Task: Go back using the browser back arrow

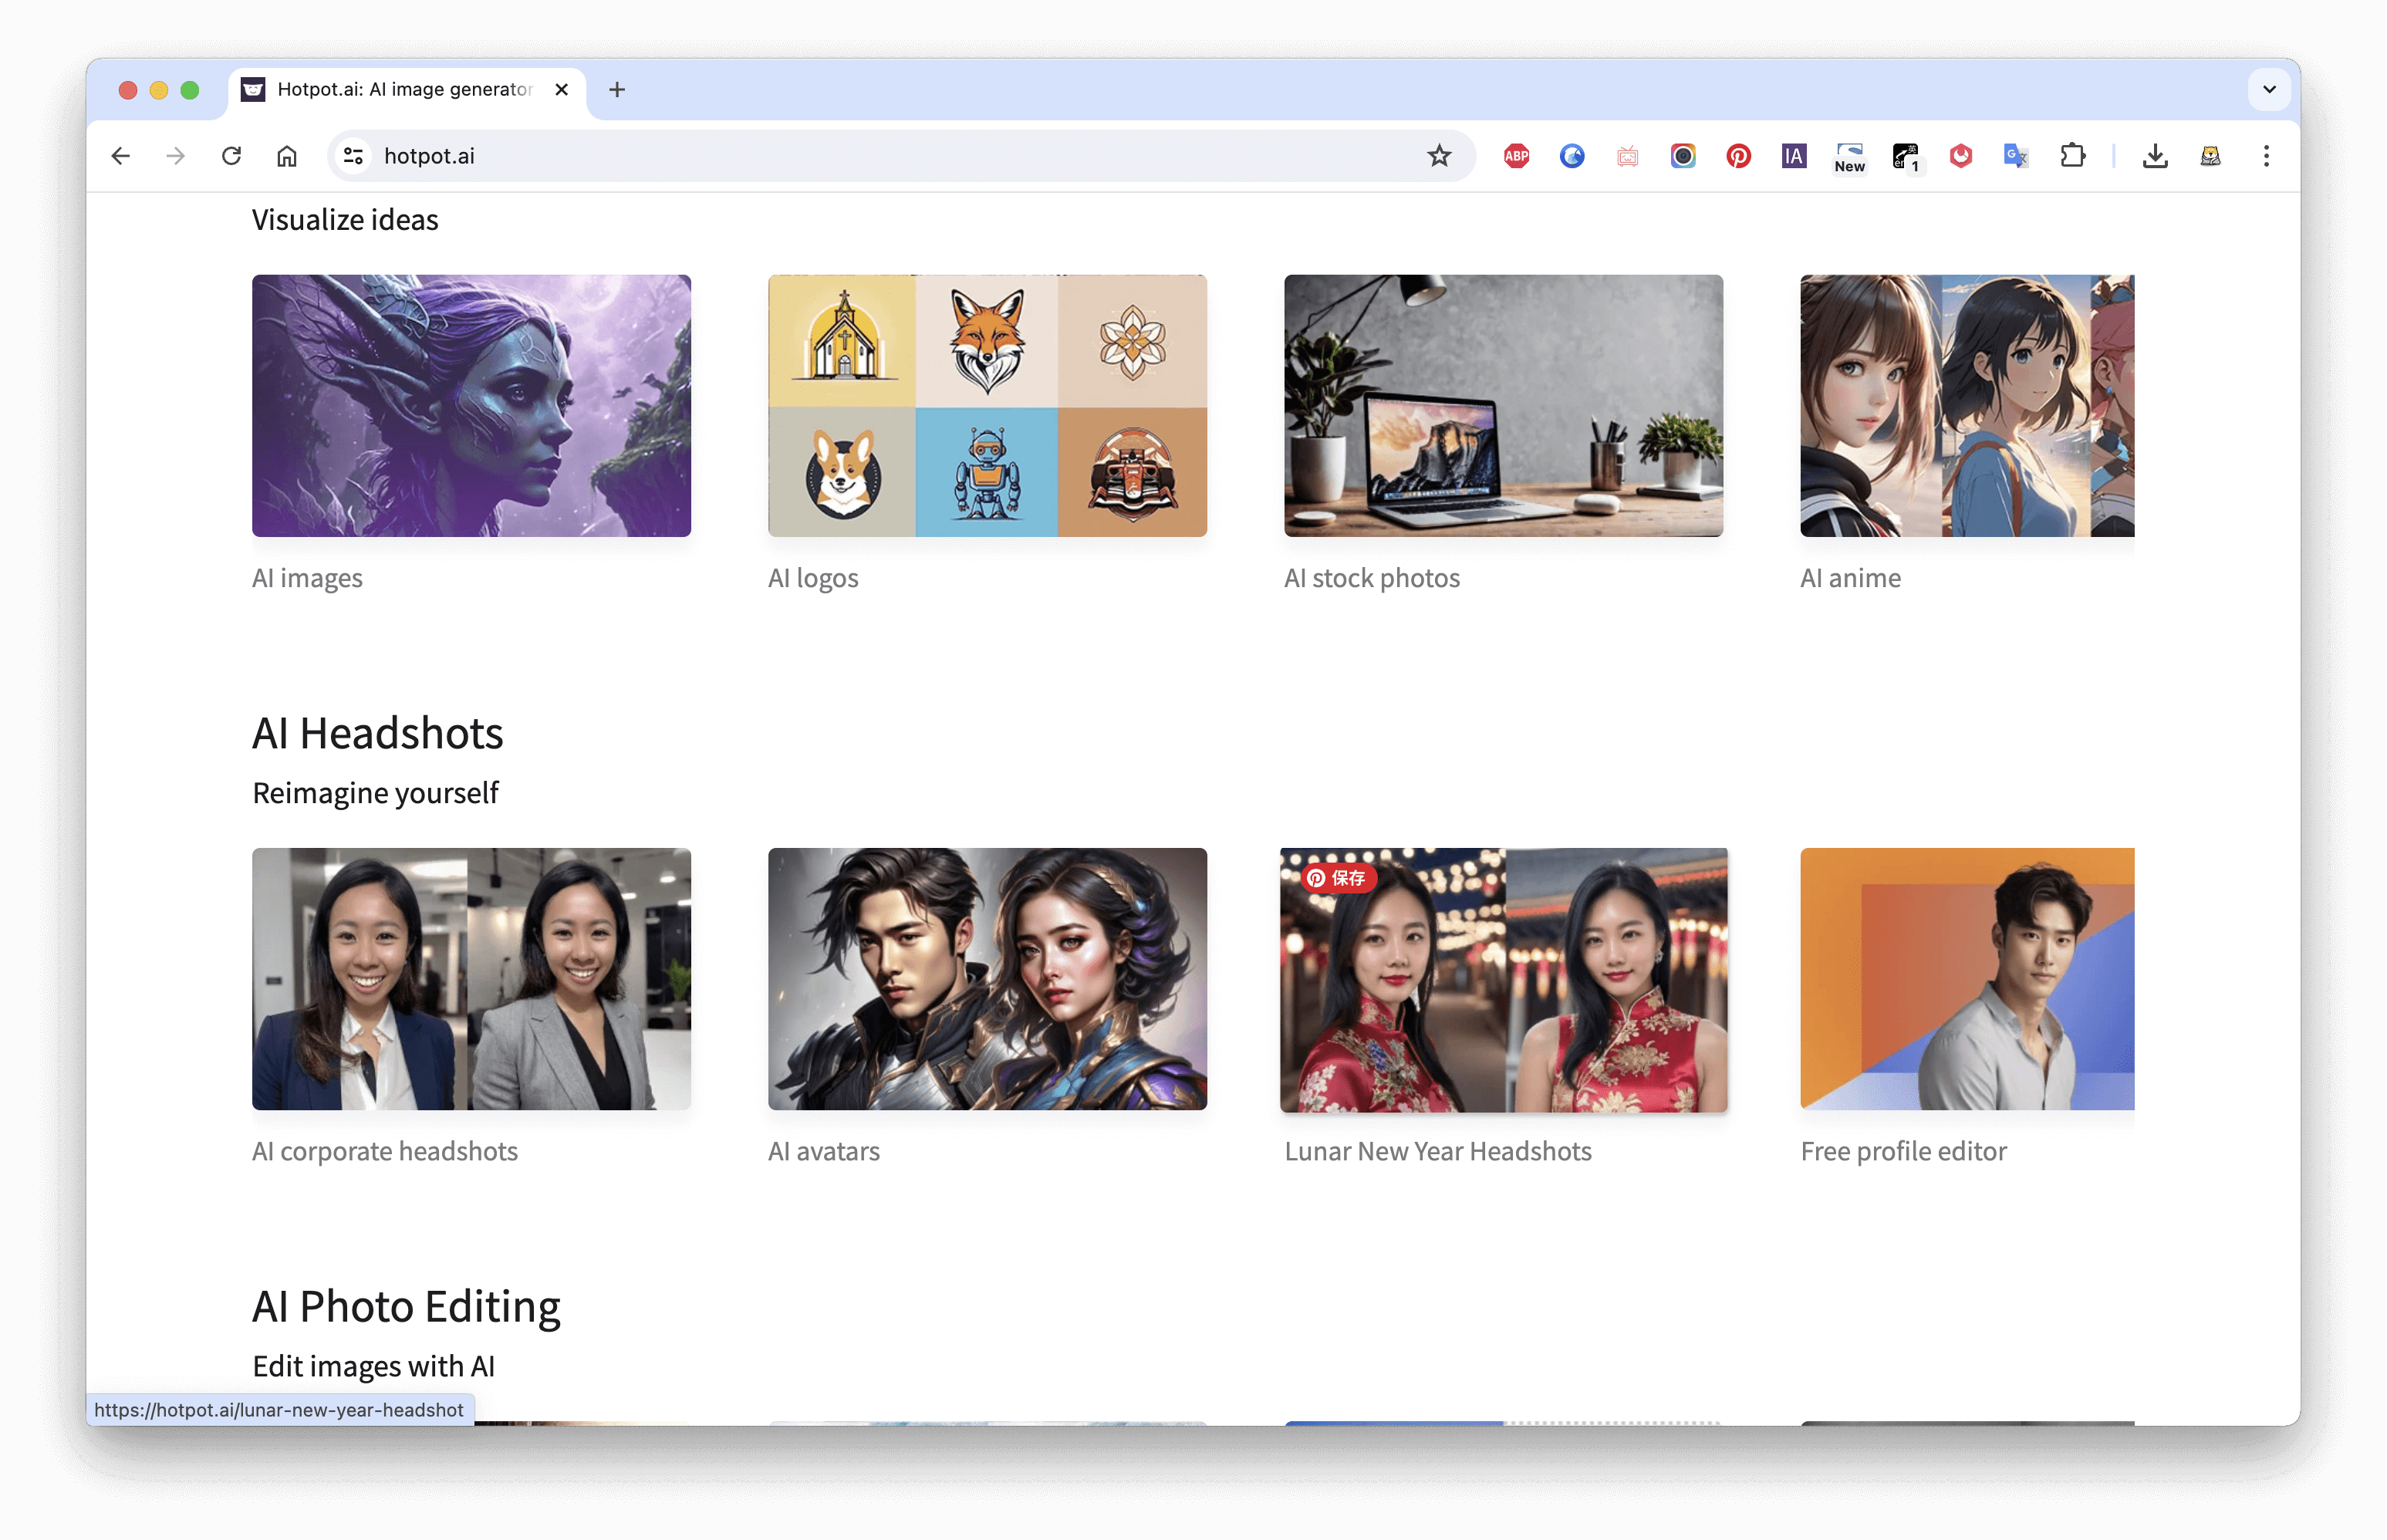Action: click(x=120, y=156)
